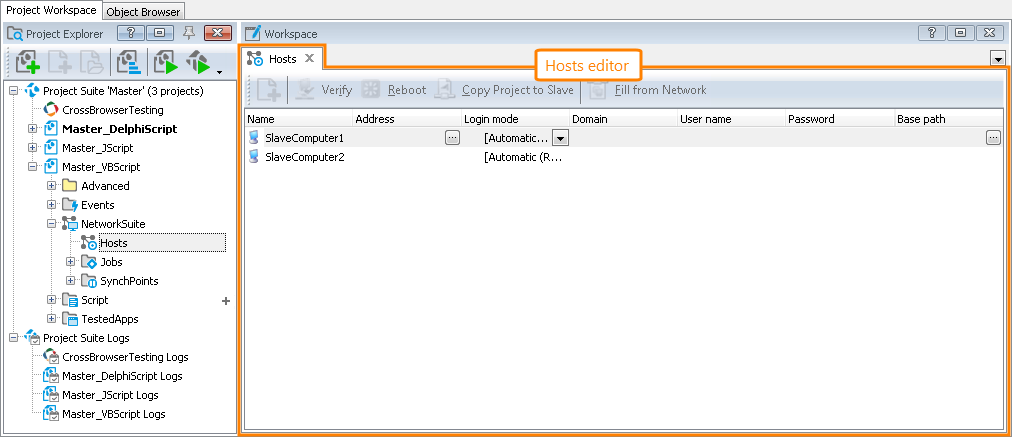Screen dimensions: 1012x438
Task: Open the workspace tab list dropdown arrow
Action: click(998, 59)
